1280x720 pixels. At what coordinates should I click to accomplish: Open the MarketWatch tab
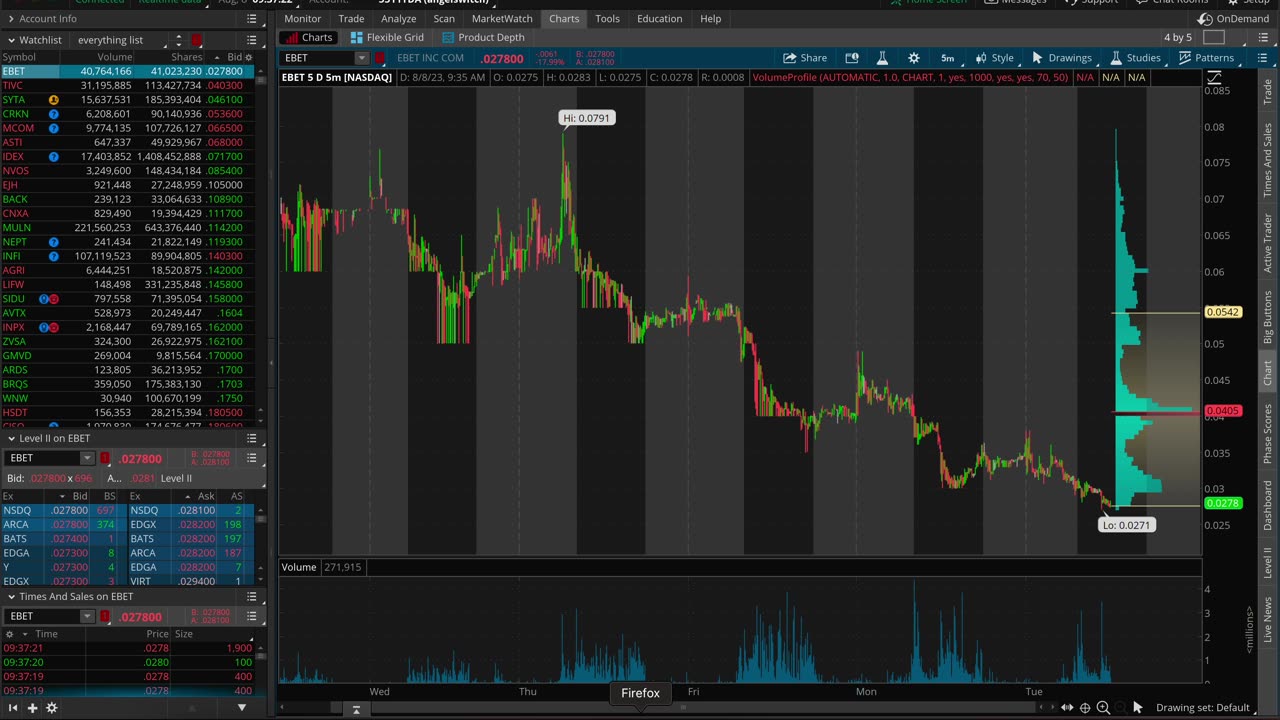coord(502,19)
